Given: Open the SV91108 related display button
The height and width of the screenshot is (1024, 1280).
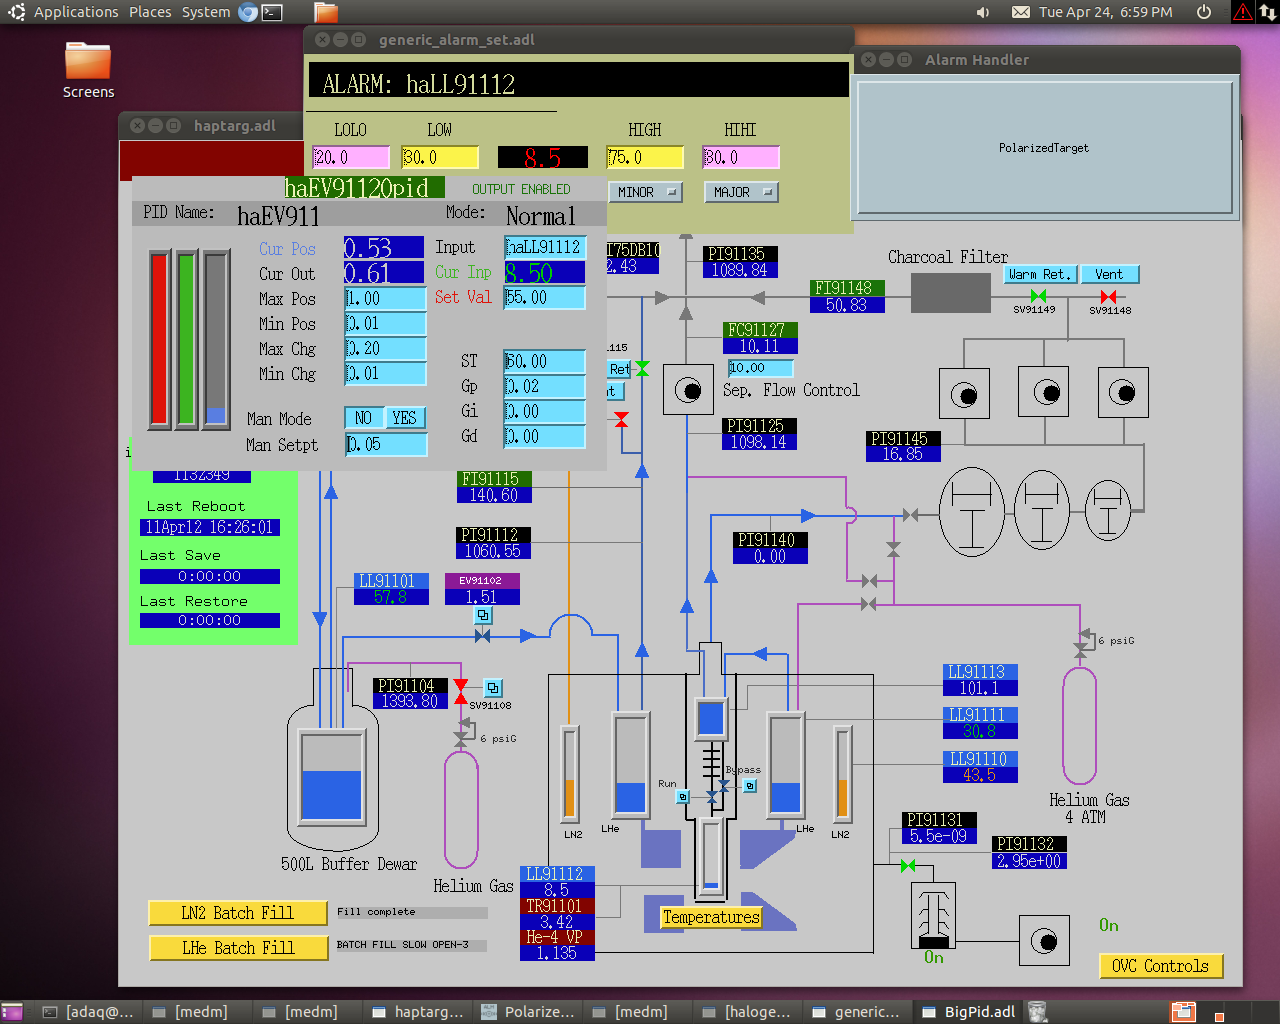Looking at the screenshot, I should click(493, 688).
